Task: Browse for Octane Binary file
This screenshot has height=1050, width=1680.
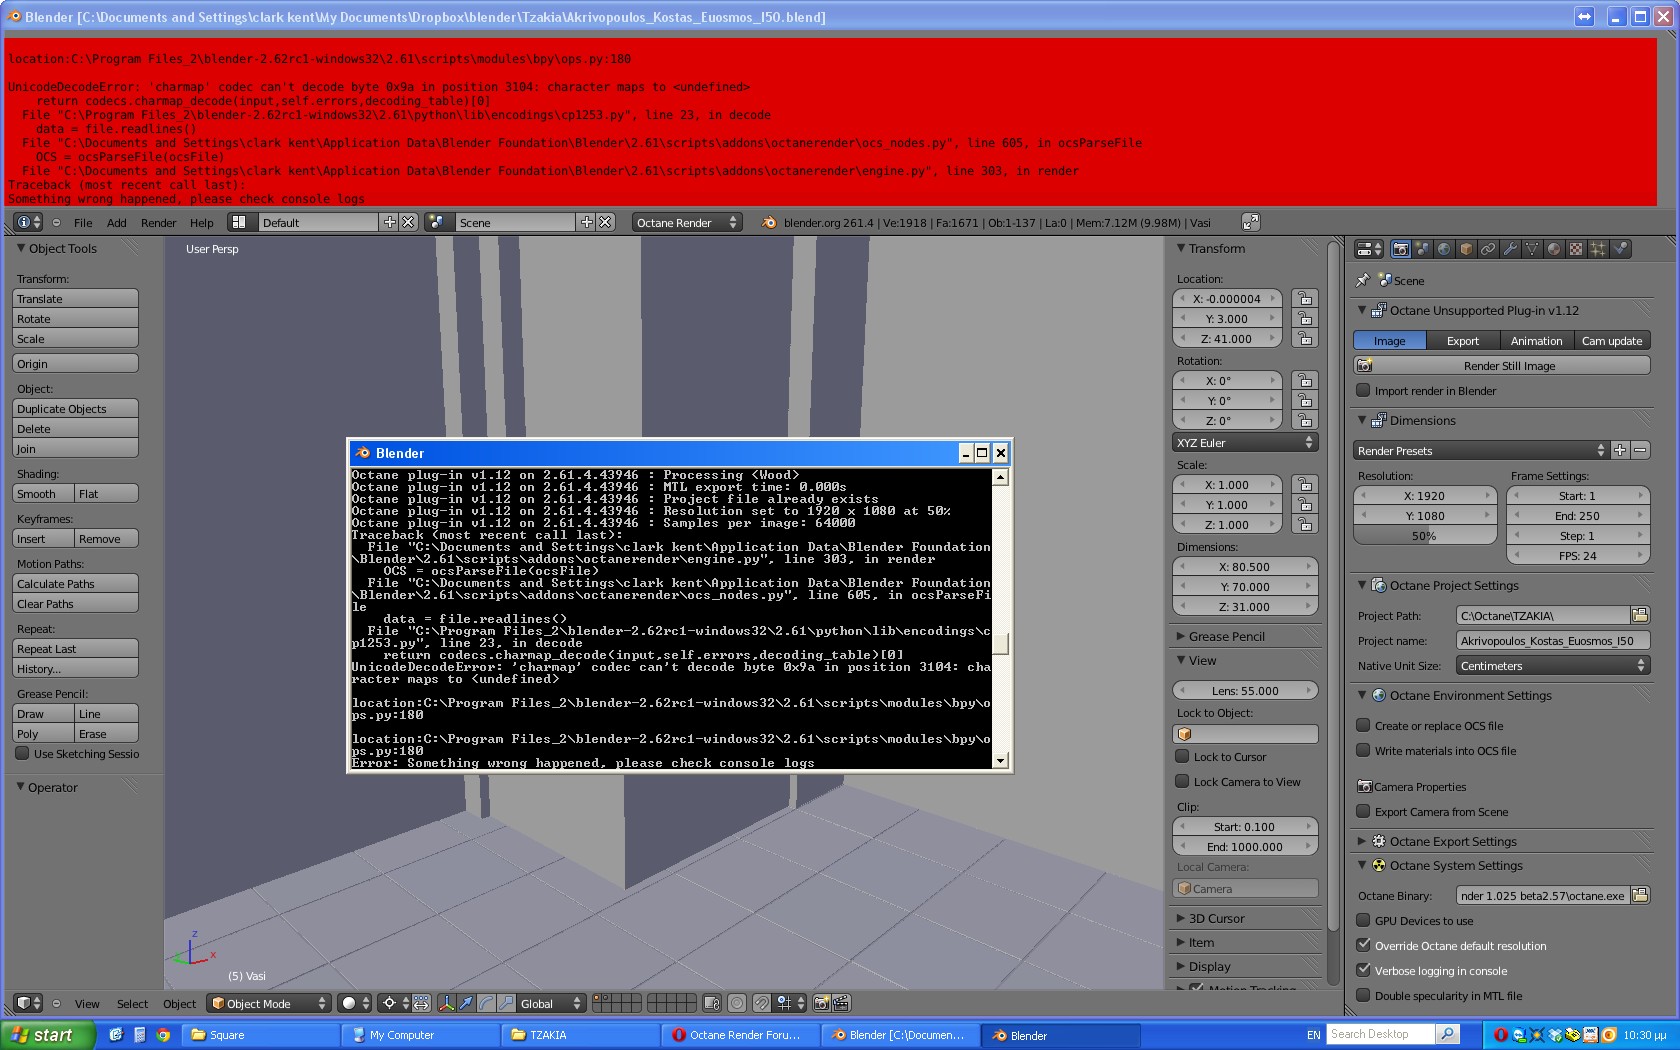Action: pos(1640,895)
